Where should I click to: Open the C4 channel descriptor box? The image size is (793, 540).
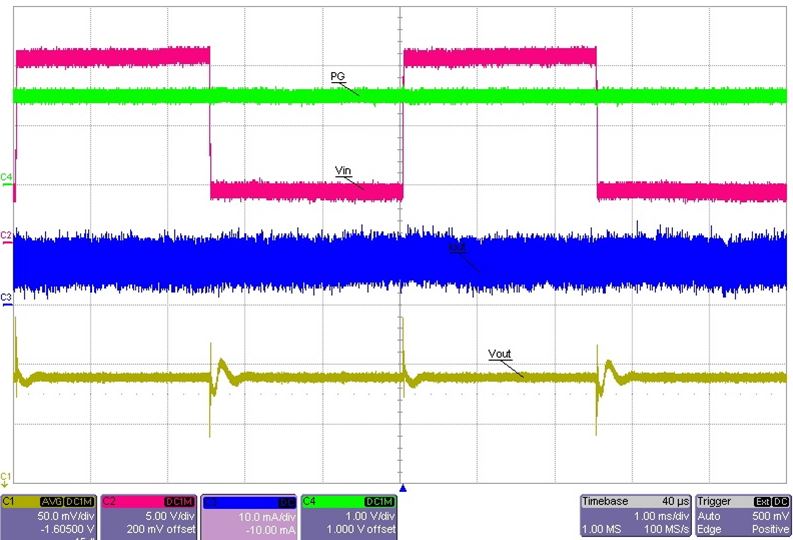click(x=349, y=517)
